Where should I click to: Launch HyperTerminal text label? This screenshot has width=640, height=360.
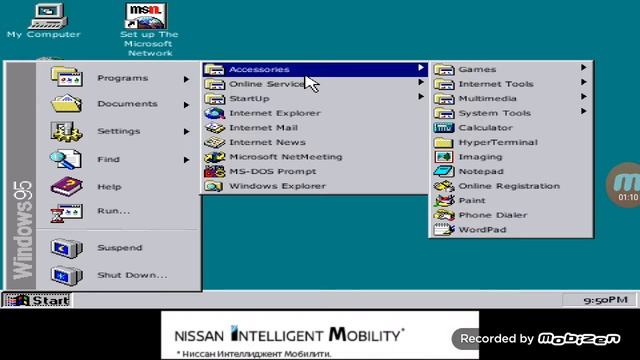point(498,142)
